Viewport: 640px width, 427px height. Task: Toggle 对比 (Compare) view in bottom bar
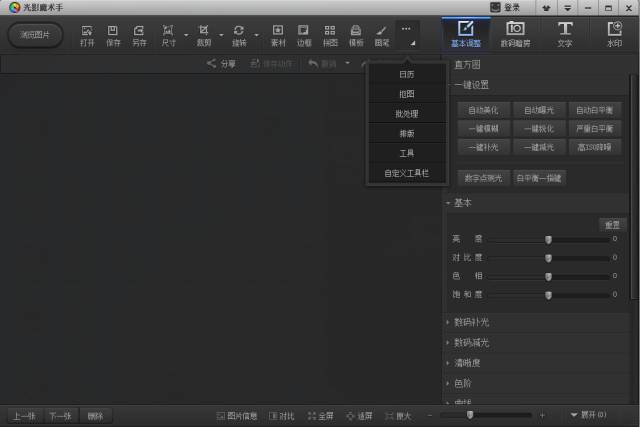[x=281, y=415]
